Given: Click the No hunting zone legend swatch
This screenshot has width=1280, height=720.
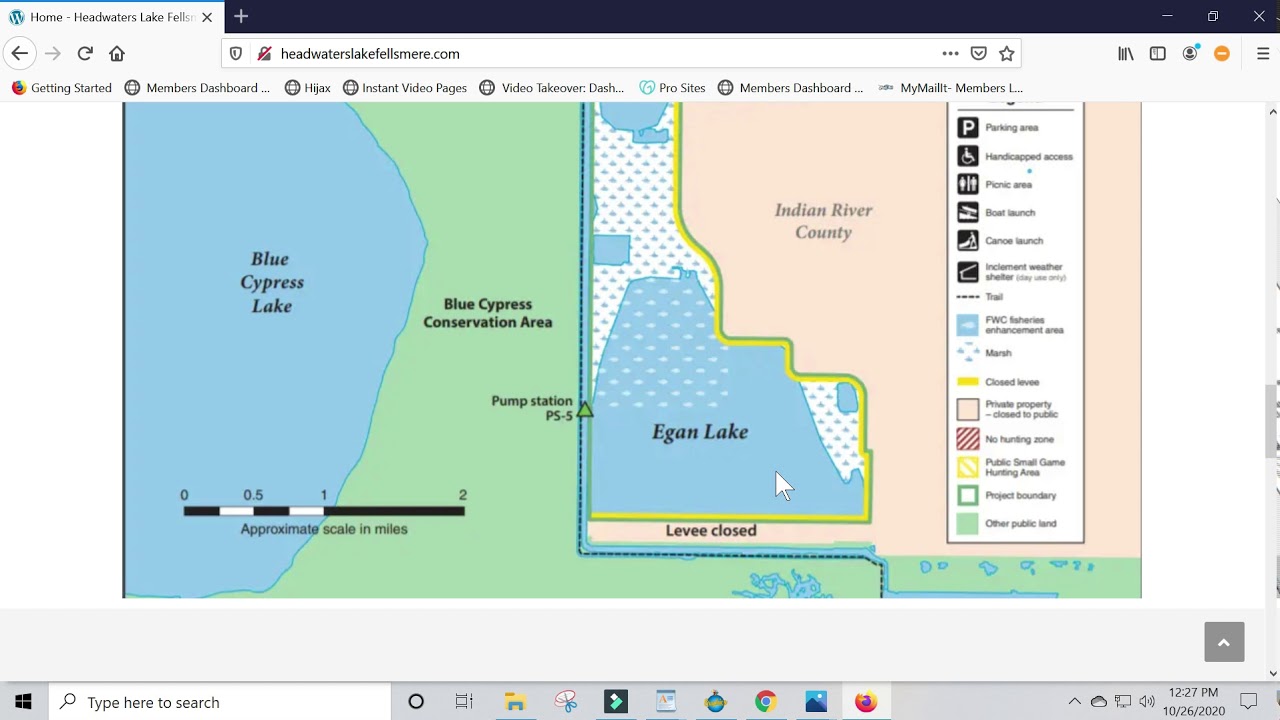Looking at the screenshot, I should pos(968,439).
